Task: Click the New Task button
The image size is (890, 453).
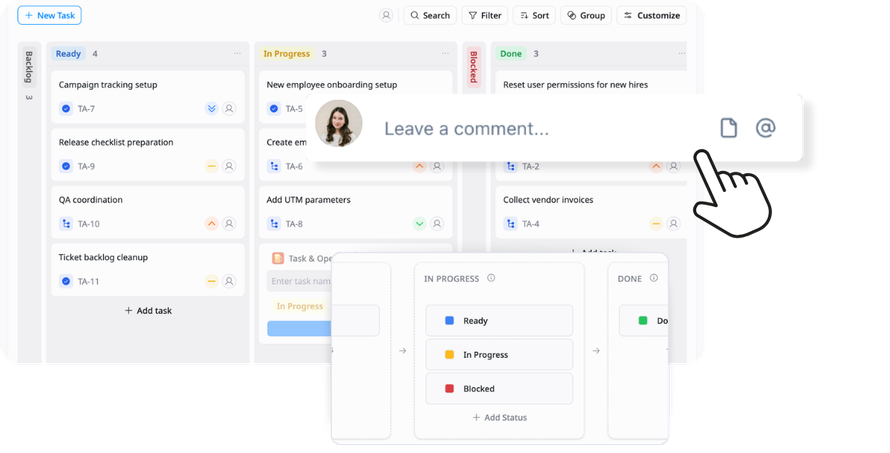Action: pos(49,15)
